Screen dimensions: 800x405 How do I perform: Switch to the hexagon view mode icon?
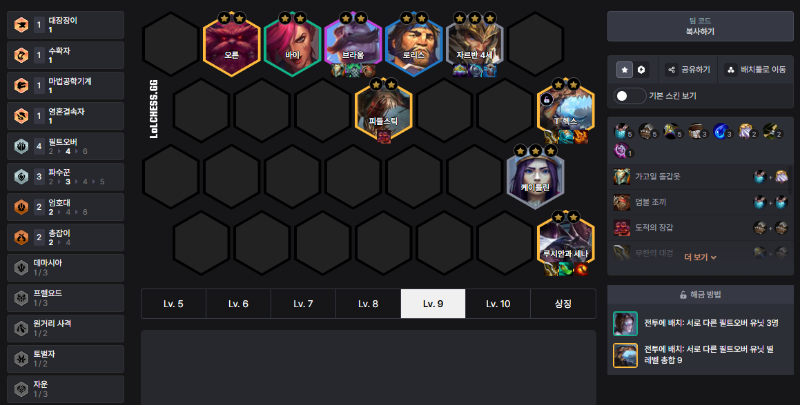(x=641, y=70)
